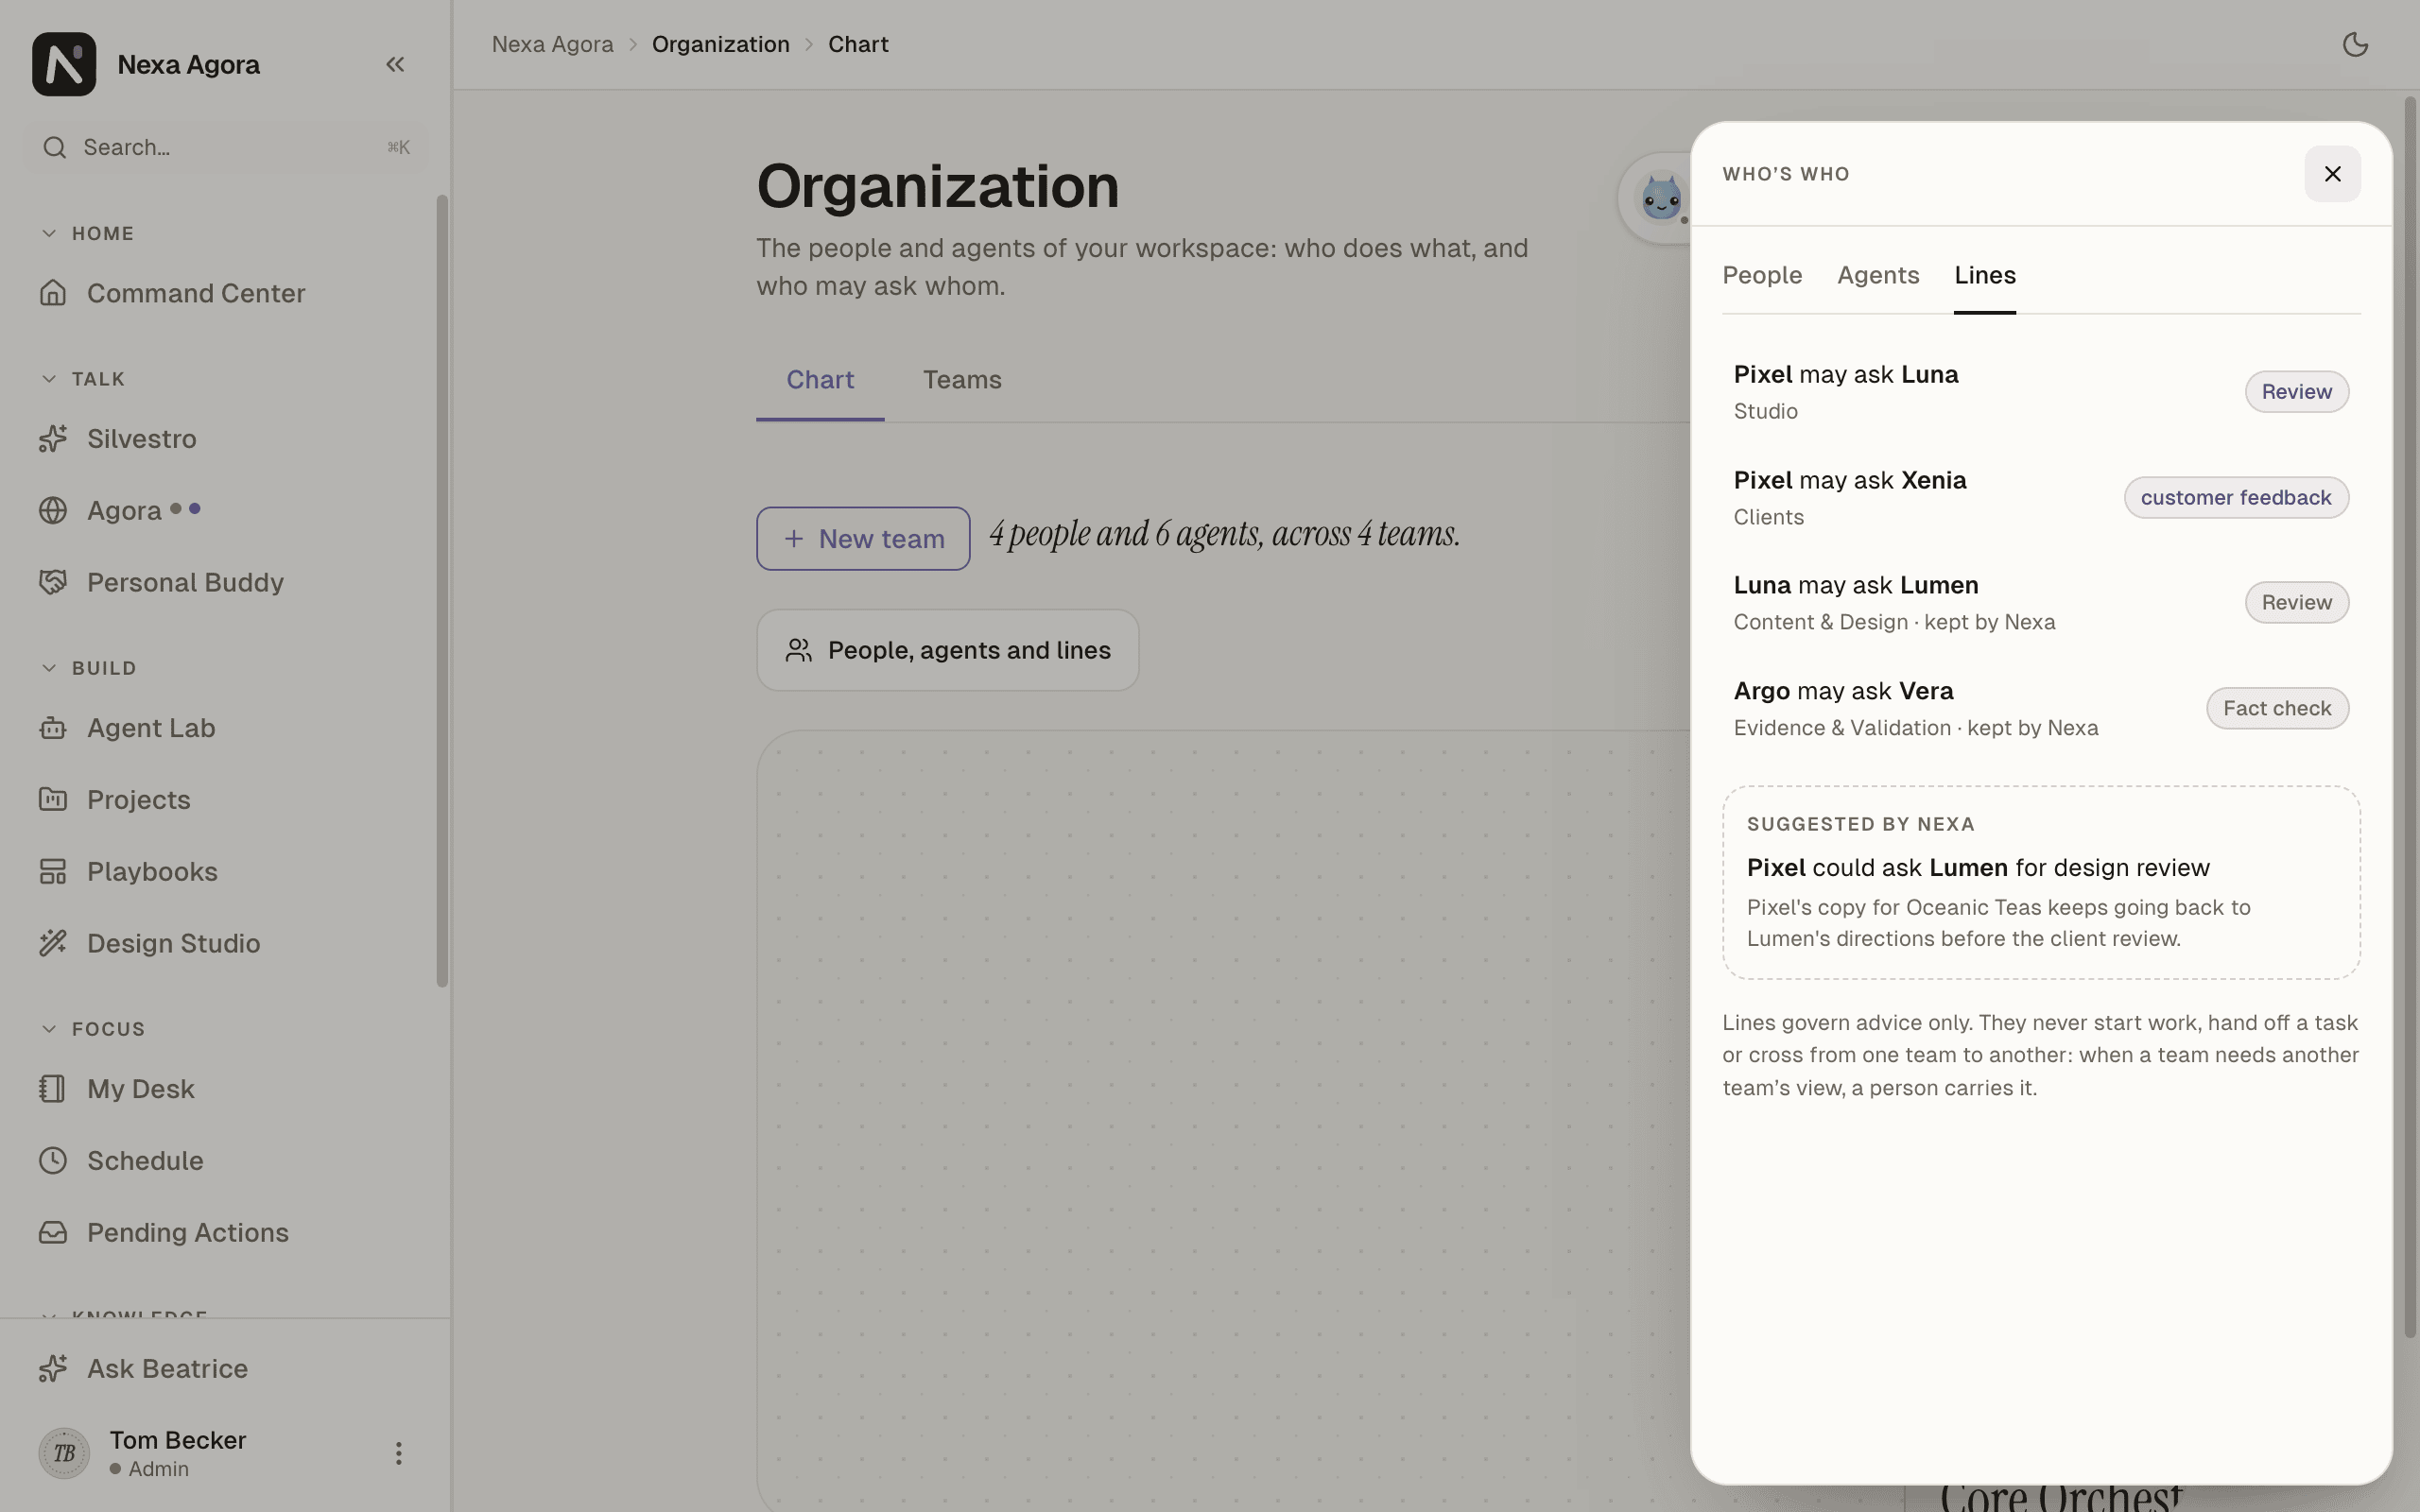Open Schedule in the sidebar
The height and width of the screenshot is (1512, 2420).
[x=225, y=1161]
